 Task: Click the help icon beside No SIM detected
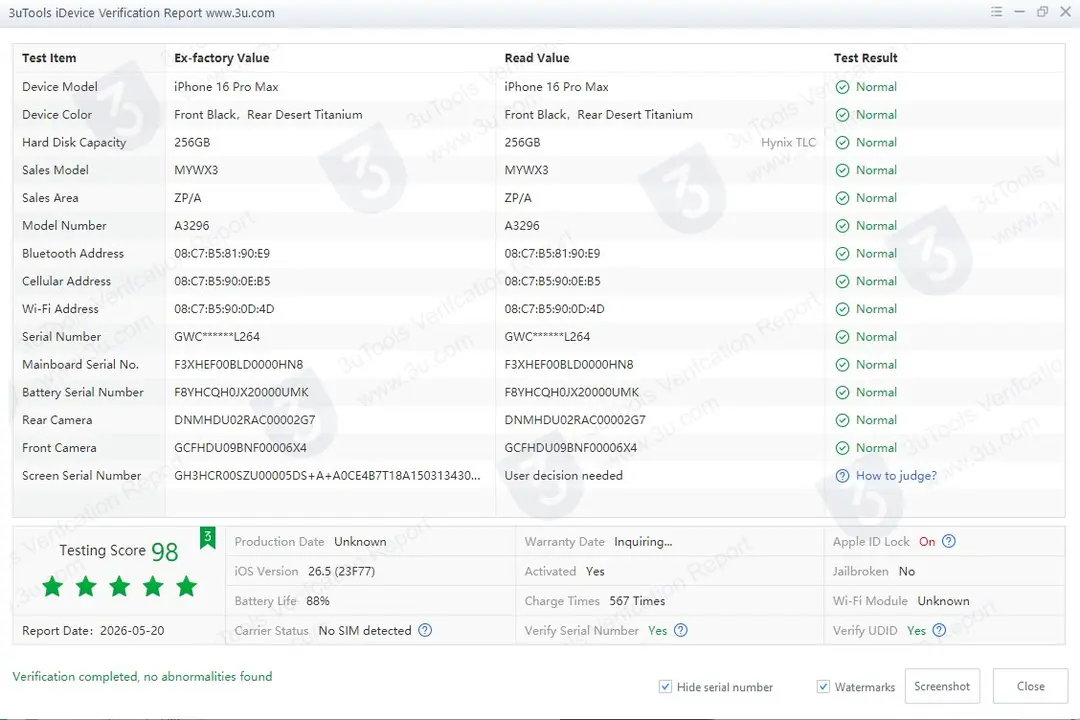pos(425,630)
